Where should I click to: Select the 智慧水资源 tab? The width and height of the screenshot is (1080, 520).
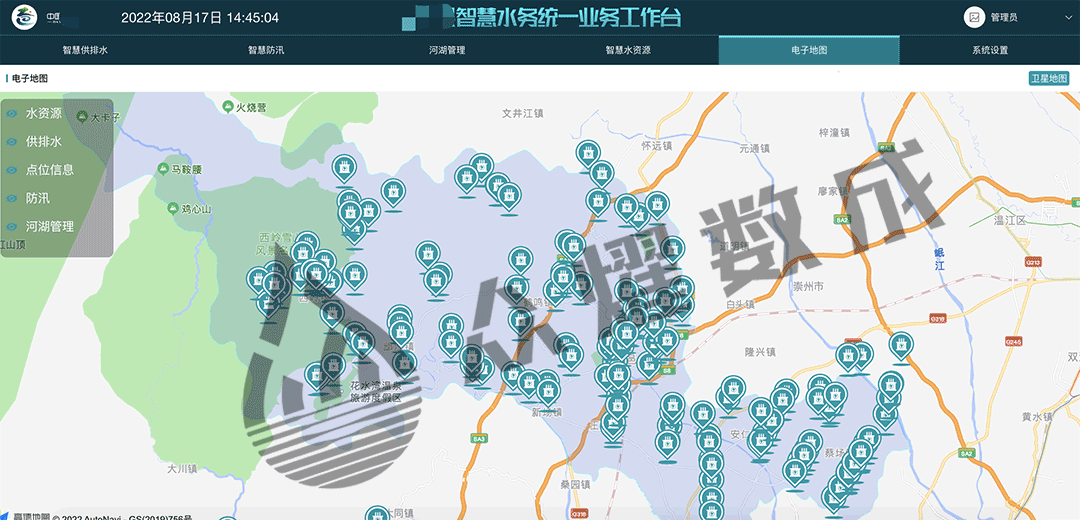(x=628, y=50)
